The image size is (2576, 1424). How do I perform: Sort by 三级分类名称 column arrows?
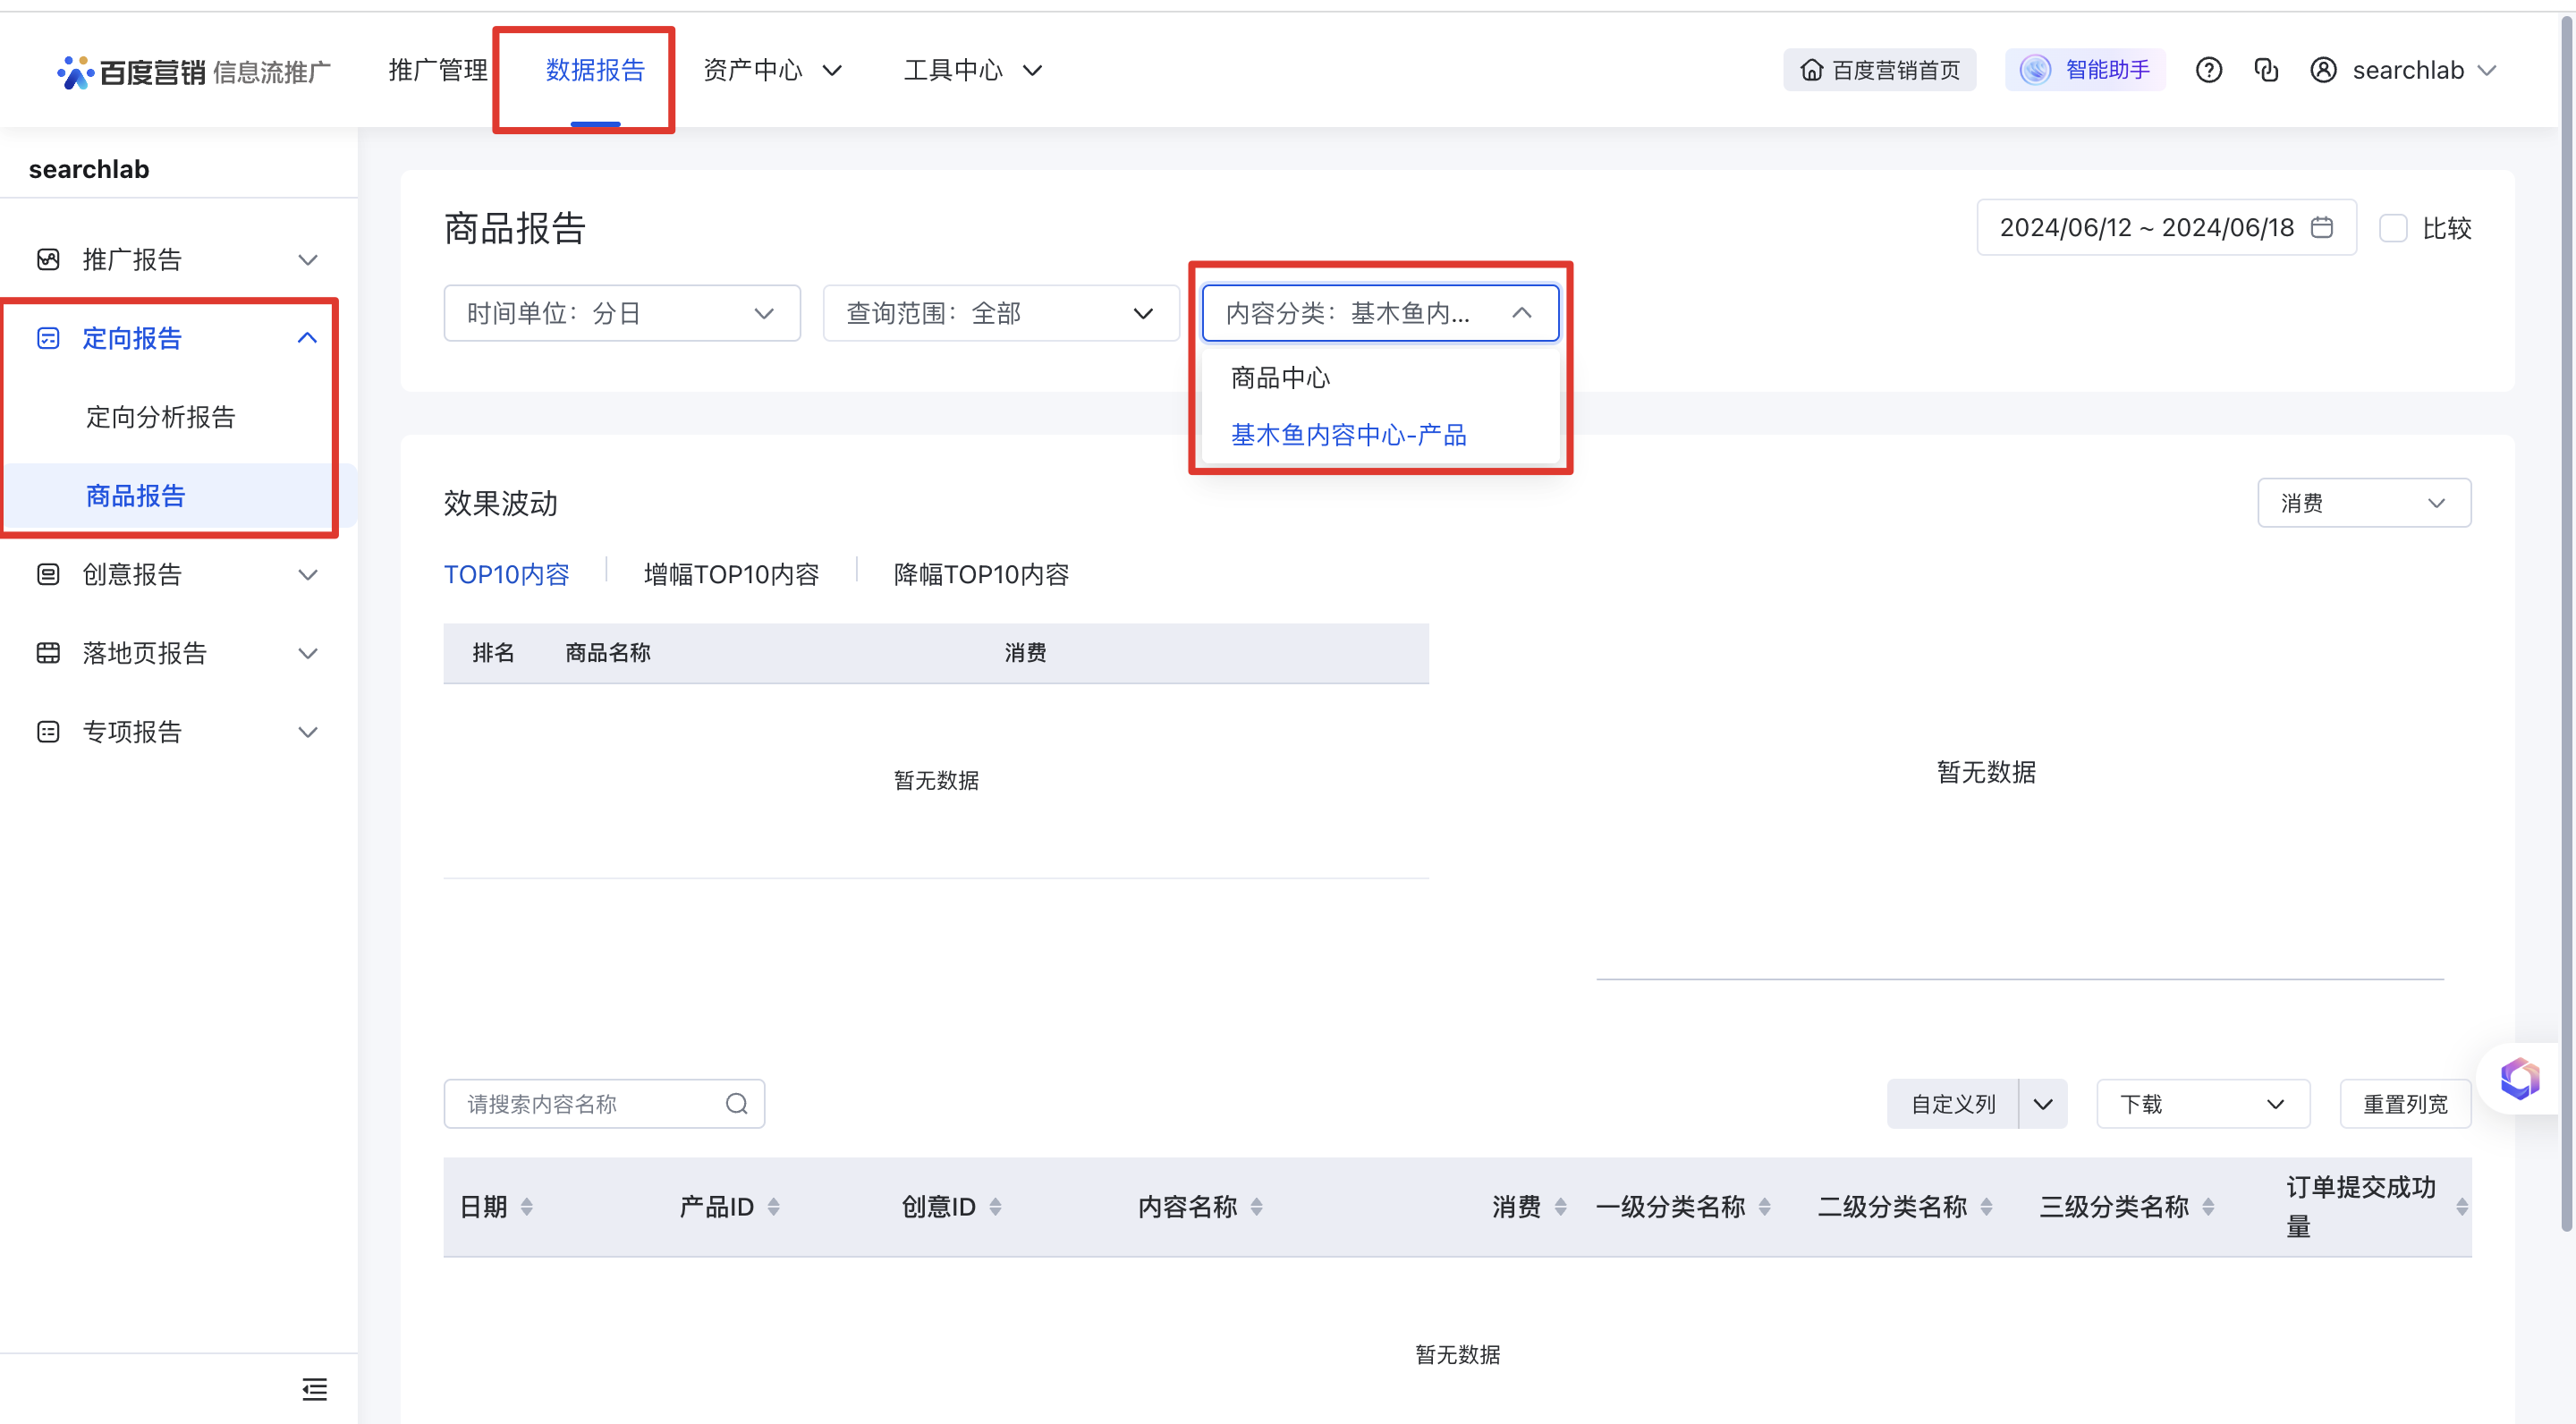coord(2209,1207)
